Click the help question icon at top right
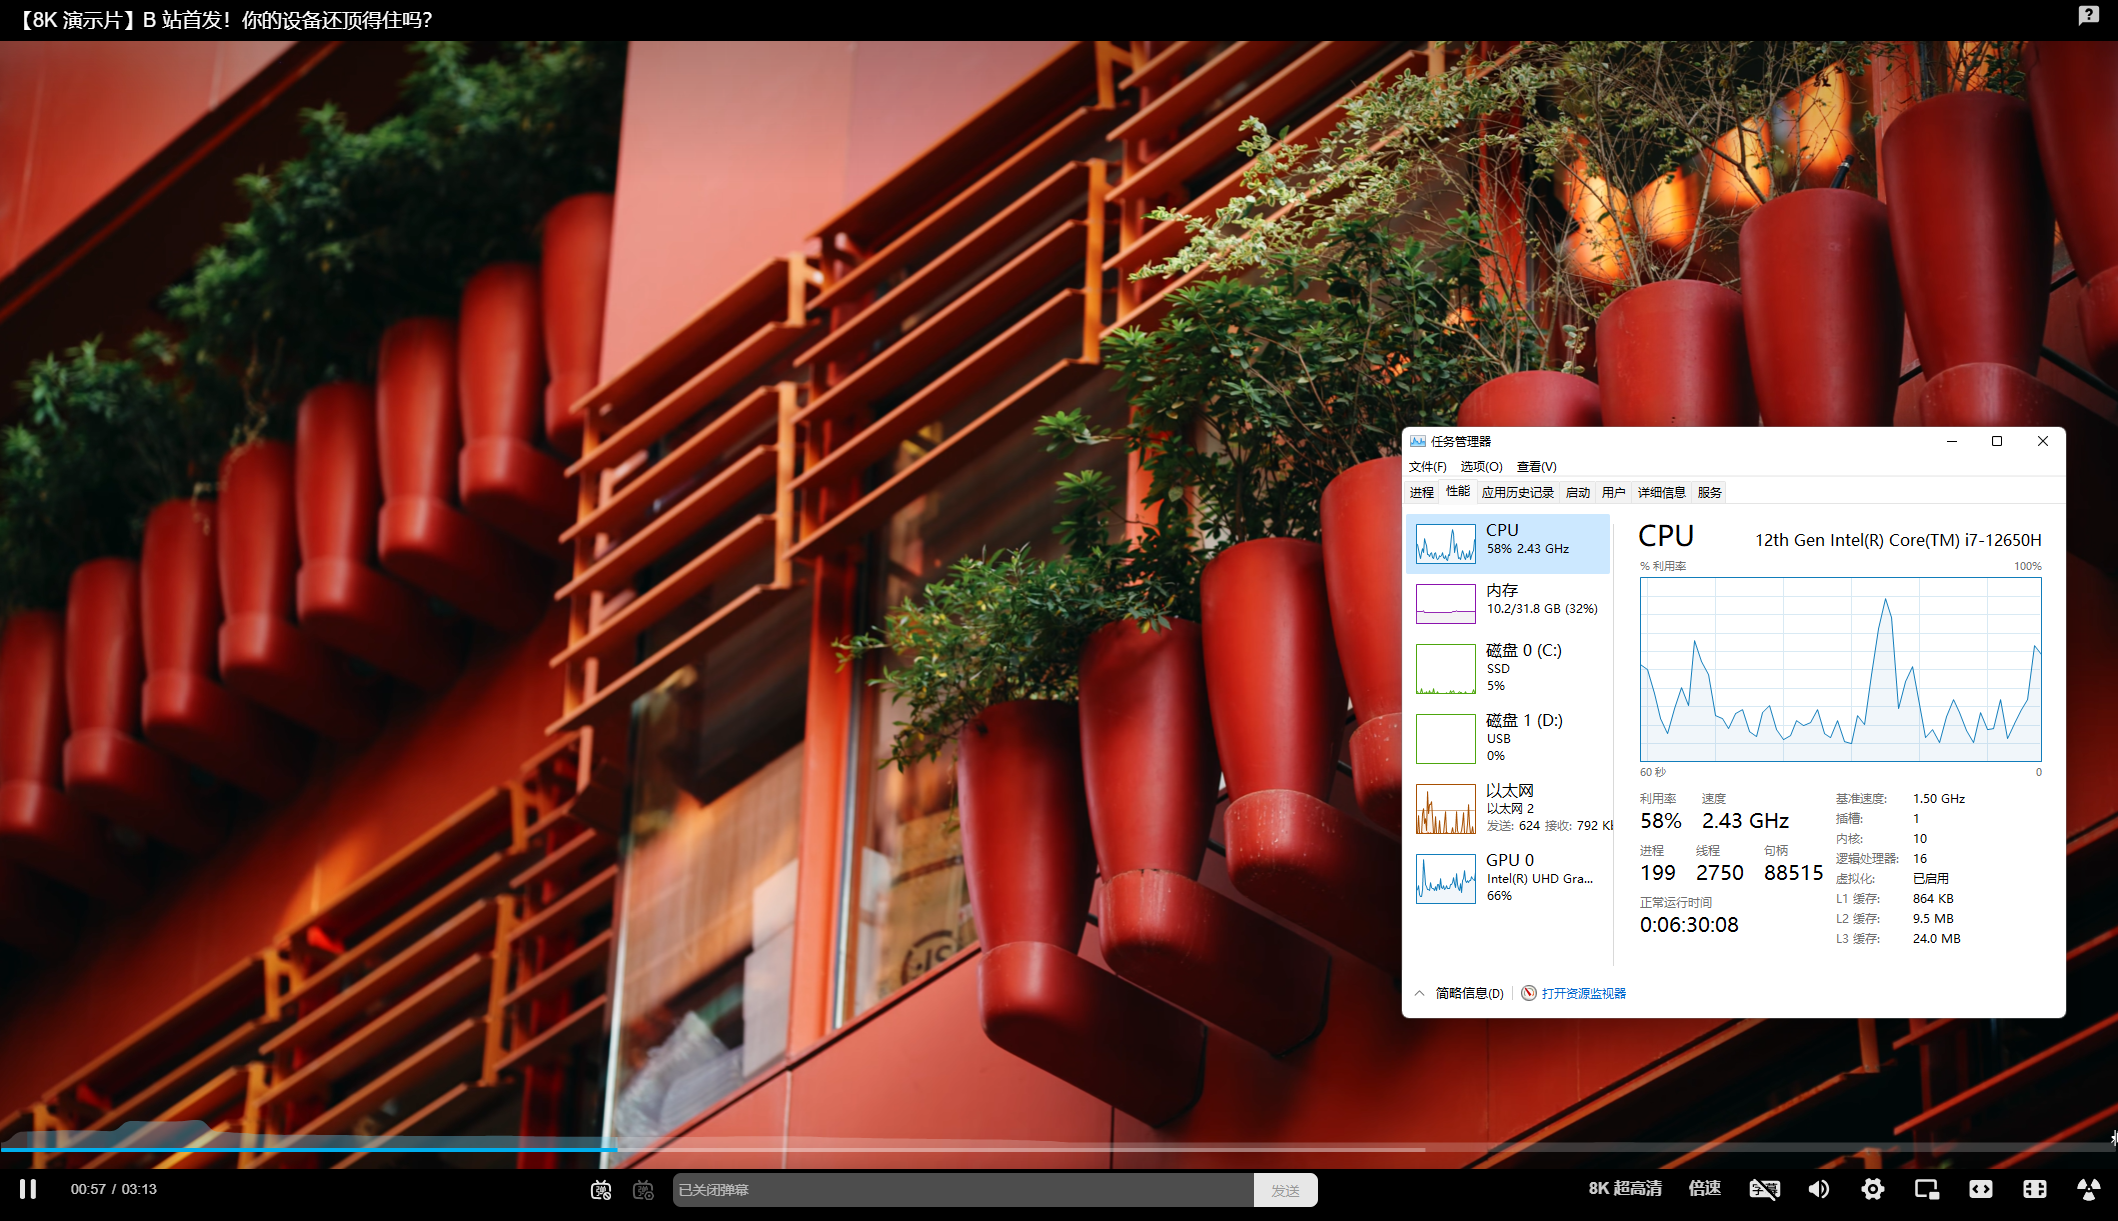The image size is (2118, 1221). click(2089, 15)
